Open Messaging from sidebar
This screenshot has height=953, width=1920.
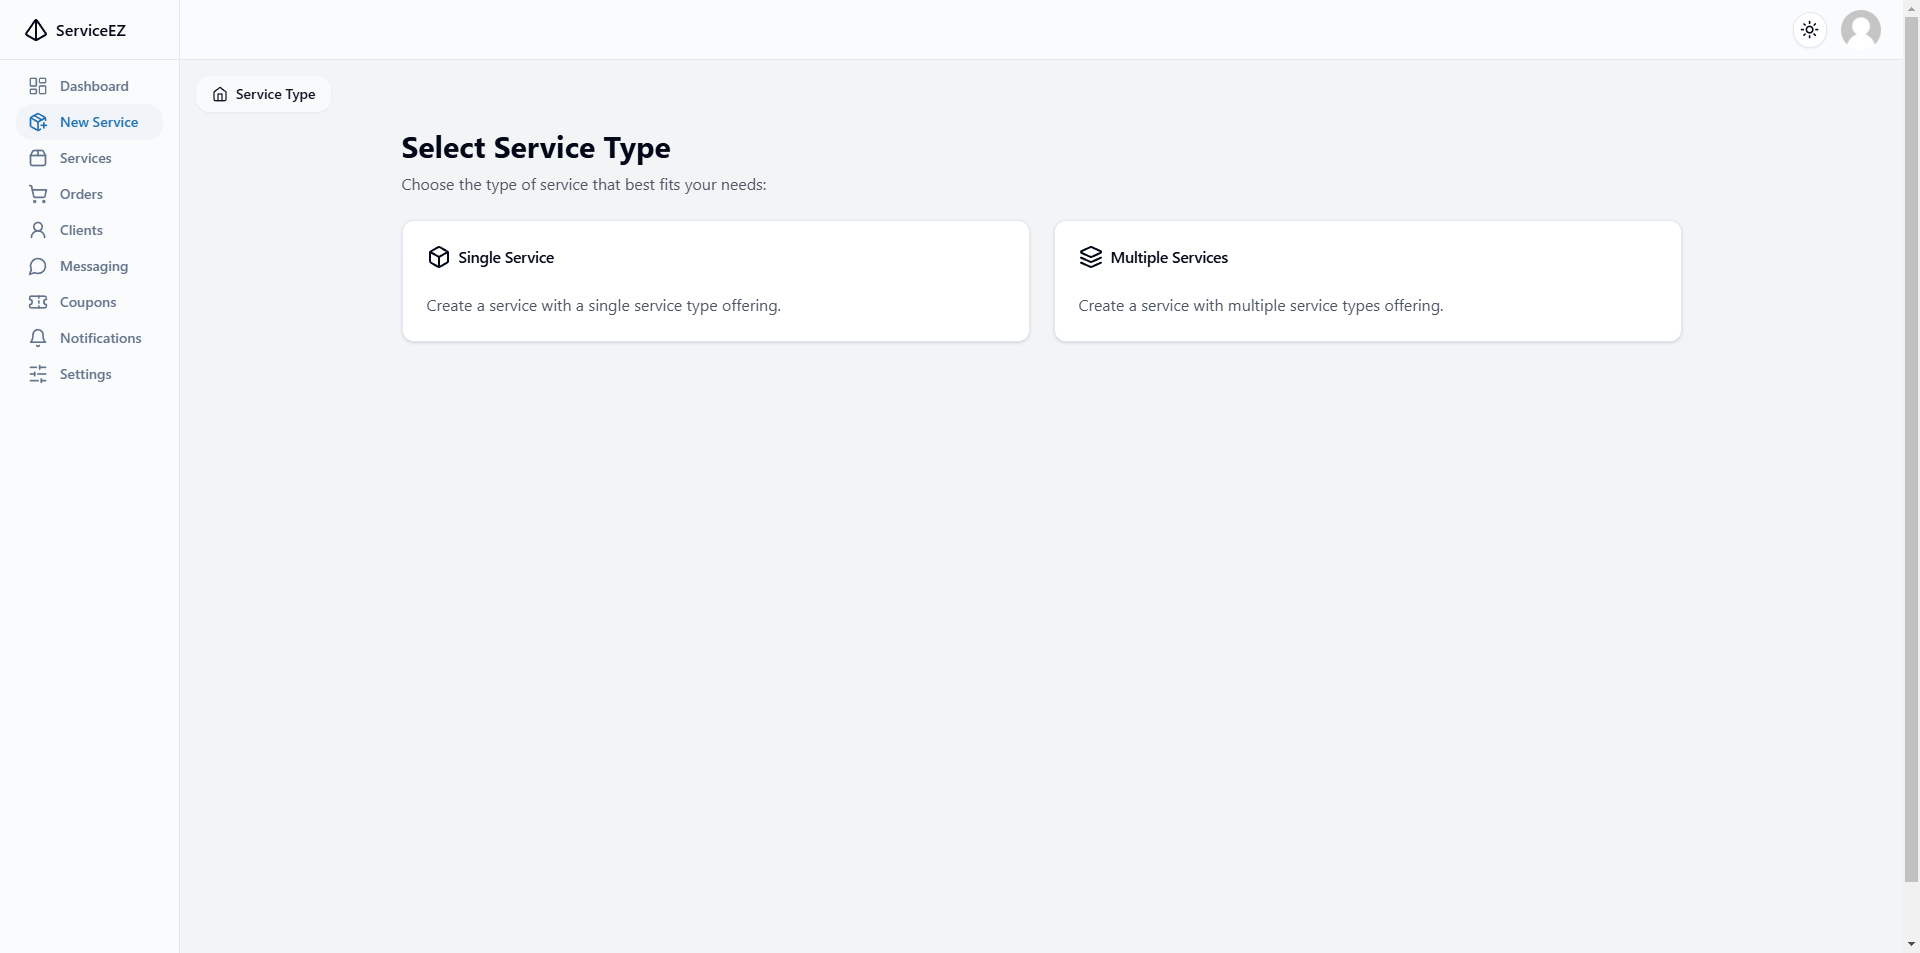tap(89, 266)
